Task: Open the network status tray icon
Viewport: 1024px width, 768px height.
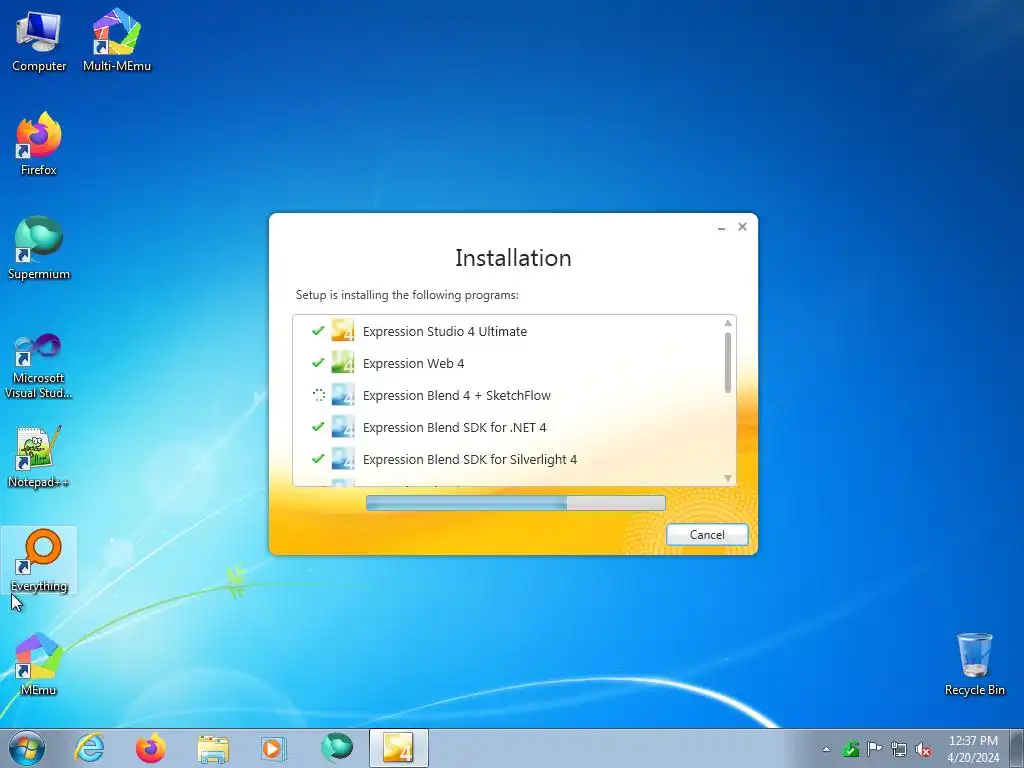Action: [899, 749]
